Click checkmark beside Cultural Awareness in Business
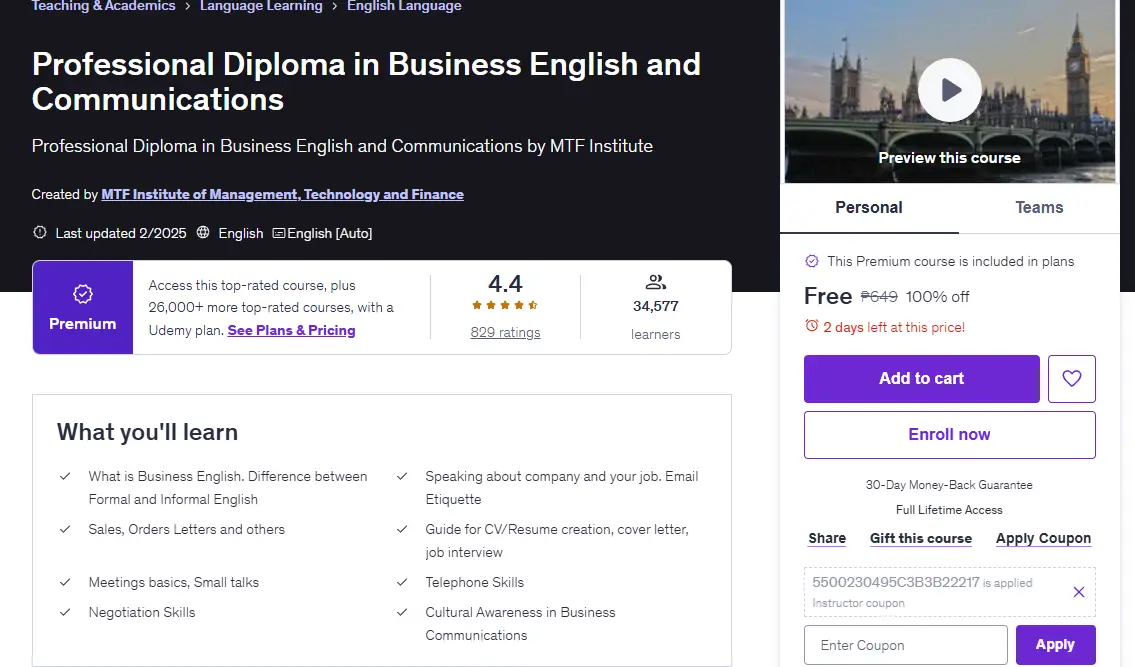The image size is (1135, 667). pos(402,612)
